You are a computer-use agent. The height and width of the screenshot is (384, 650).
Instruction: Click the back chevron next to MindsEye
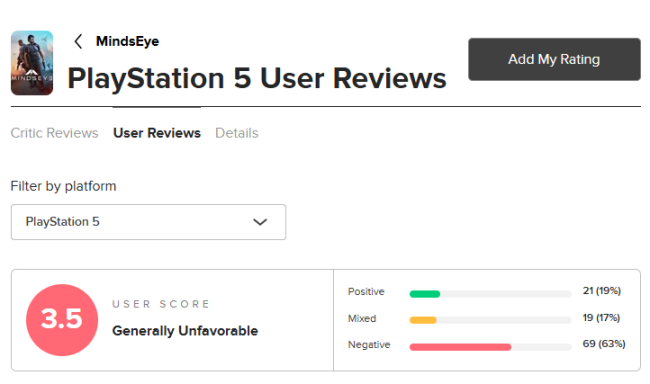(78, 41)
